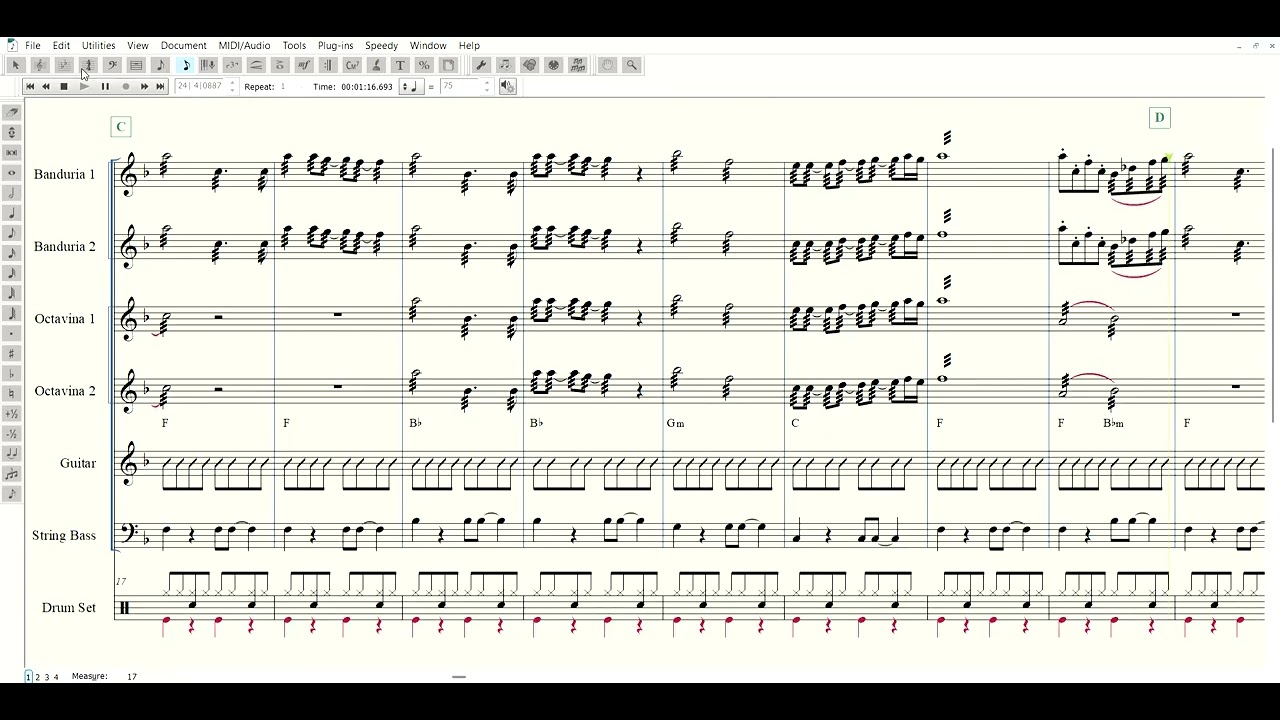Open the File menu
The height and width of the screenshot is (720, 1280).
pyautogui.click(x=33, y=45)
